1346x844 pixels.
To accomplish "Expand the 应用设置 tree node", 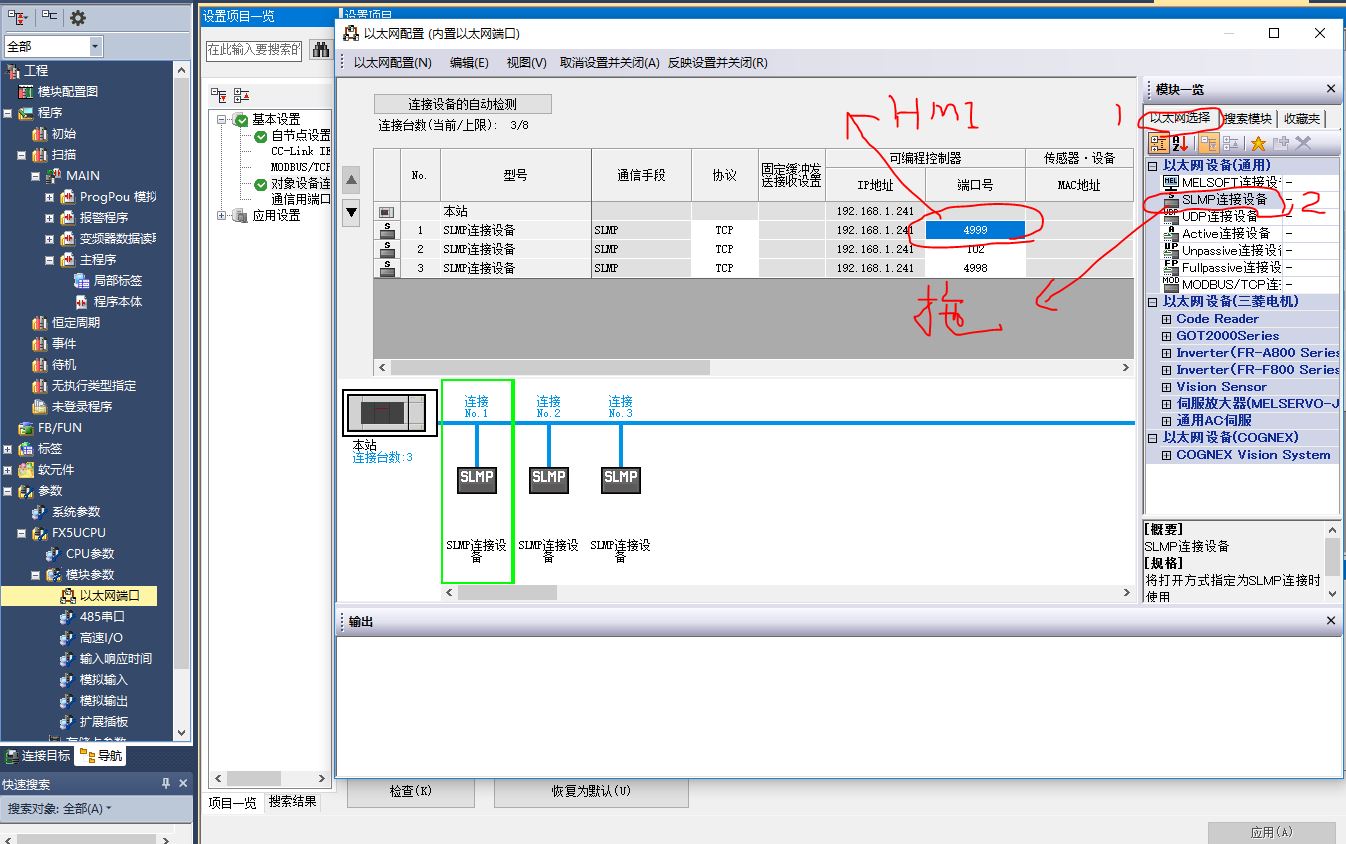I will pos(222,215).
